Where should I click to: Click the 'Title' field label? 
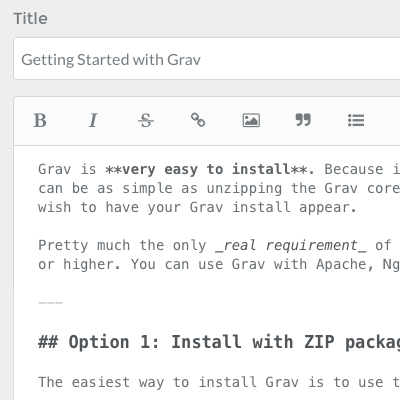coord(30,18)
